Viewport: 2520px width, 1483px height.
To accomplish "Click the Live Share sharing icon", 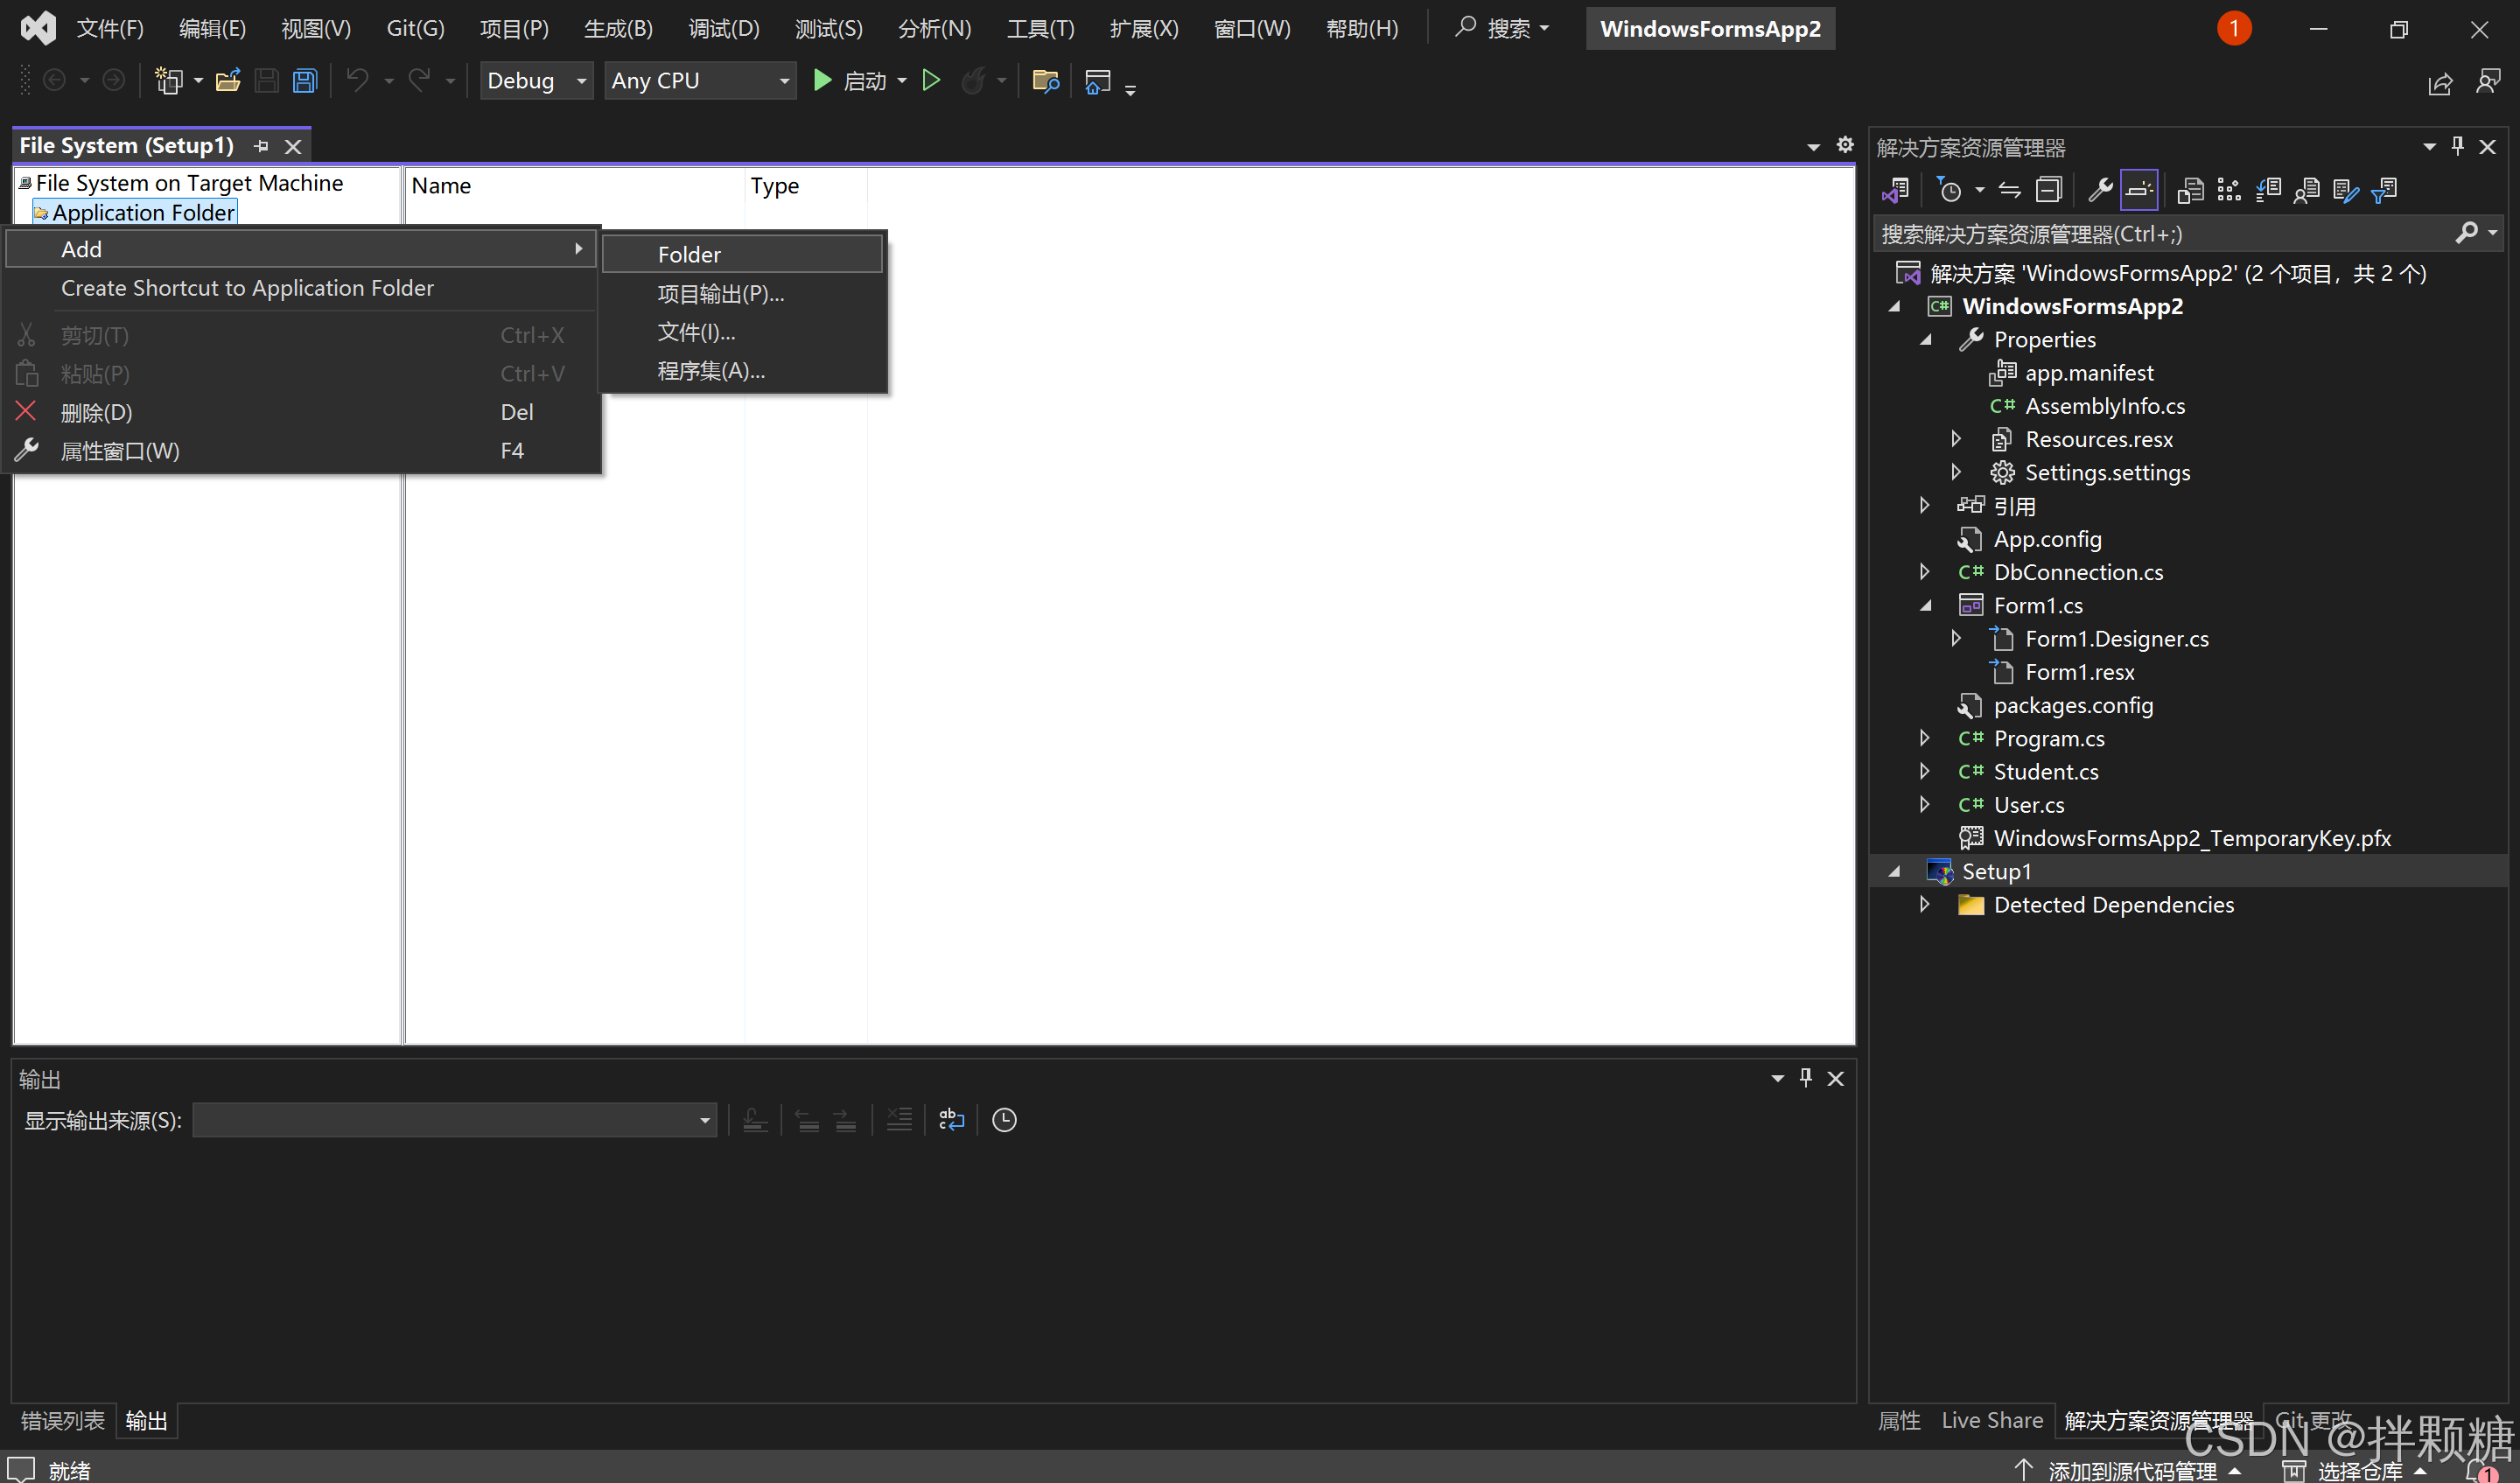I will [2440, 84].
